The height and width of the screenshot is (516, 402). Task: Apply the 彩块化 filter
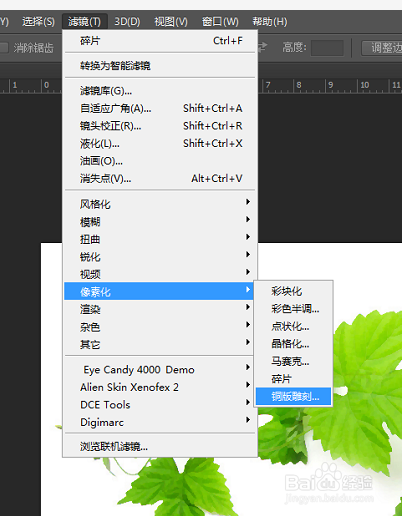click(293, 291)
